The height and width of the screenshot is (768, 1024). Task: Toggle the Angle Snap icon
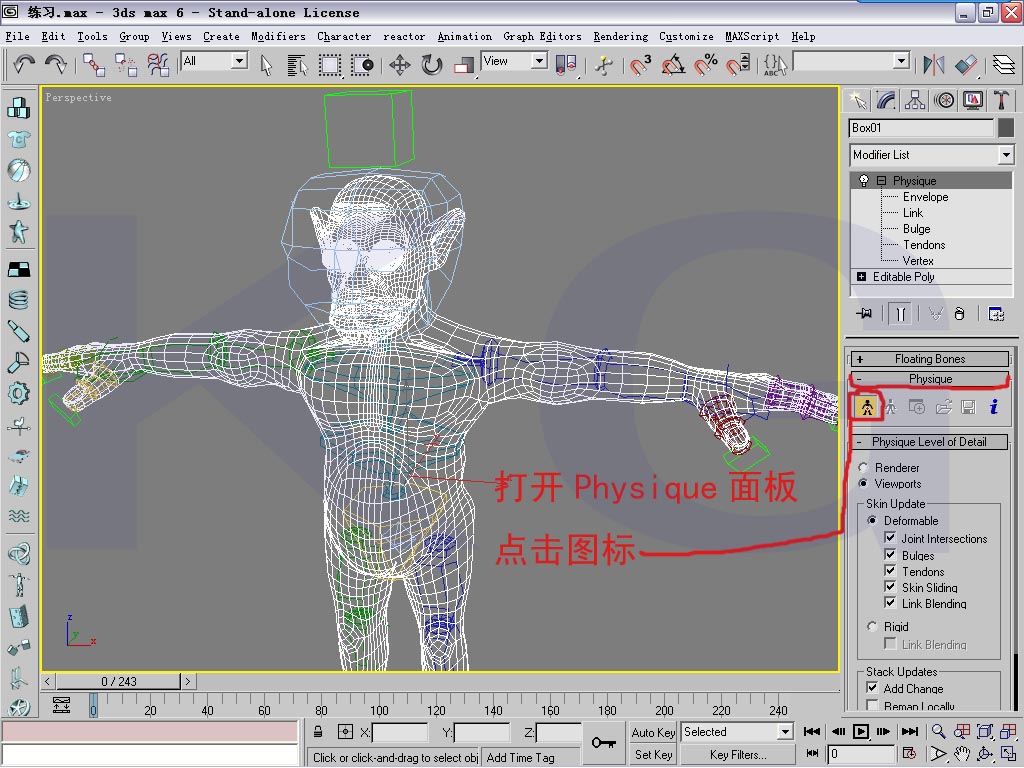coord(673,65)
